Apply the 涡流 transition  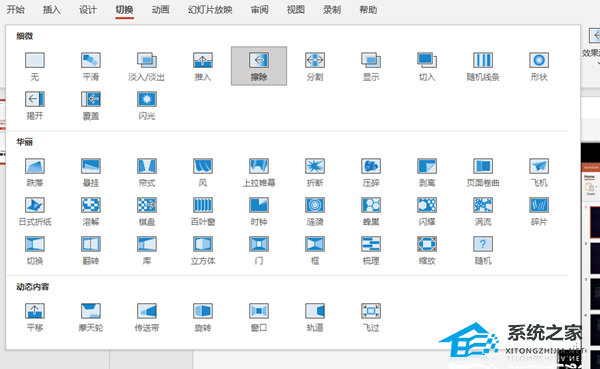[483, 211]
